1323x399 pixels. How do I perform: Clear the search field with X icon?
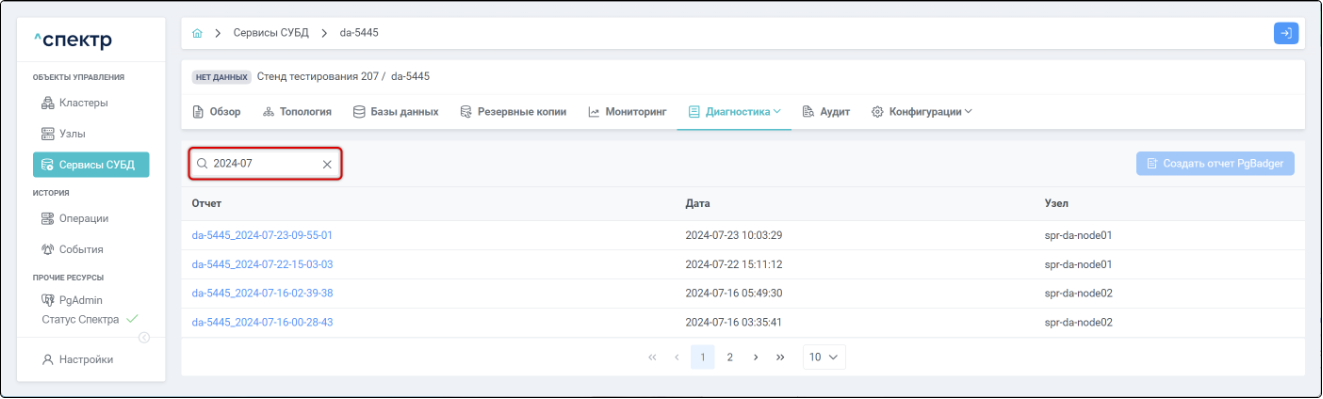(x=326, y=163)
